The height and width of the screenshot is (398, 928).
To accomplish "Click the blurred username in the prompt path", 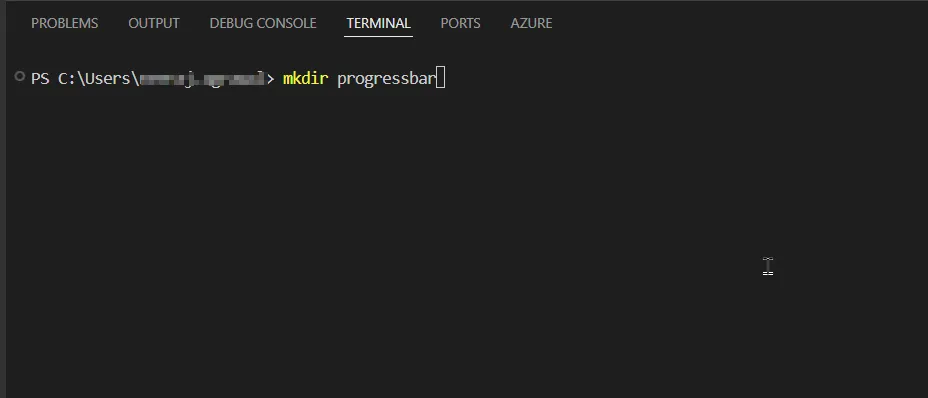I will [x=197, y=78].
